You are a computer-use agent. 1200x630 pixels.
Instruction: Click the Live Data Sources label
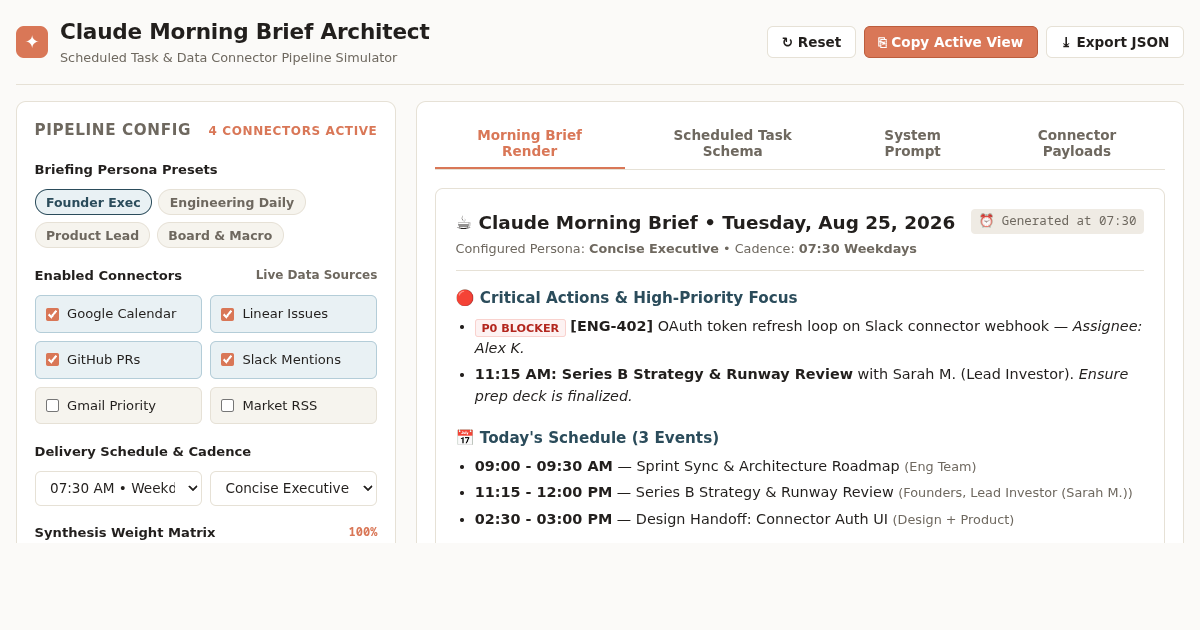316,275
